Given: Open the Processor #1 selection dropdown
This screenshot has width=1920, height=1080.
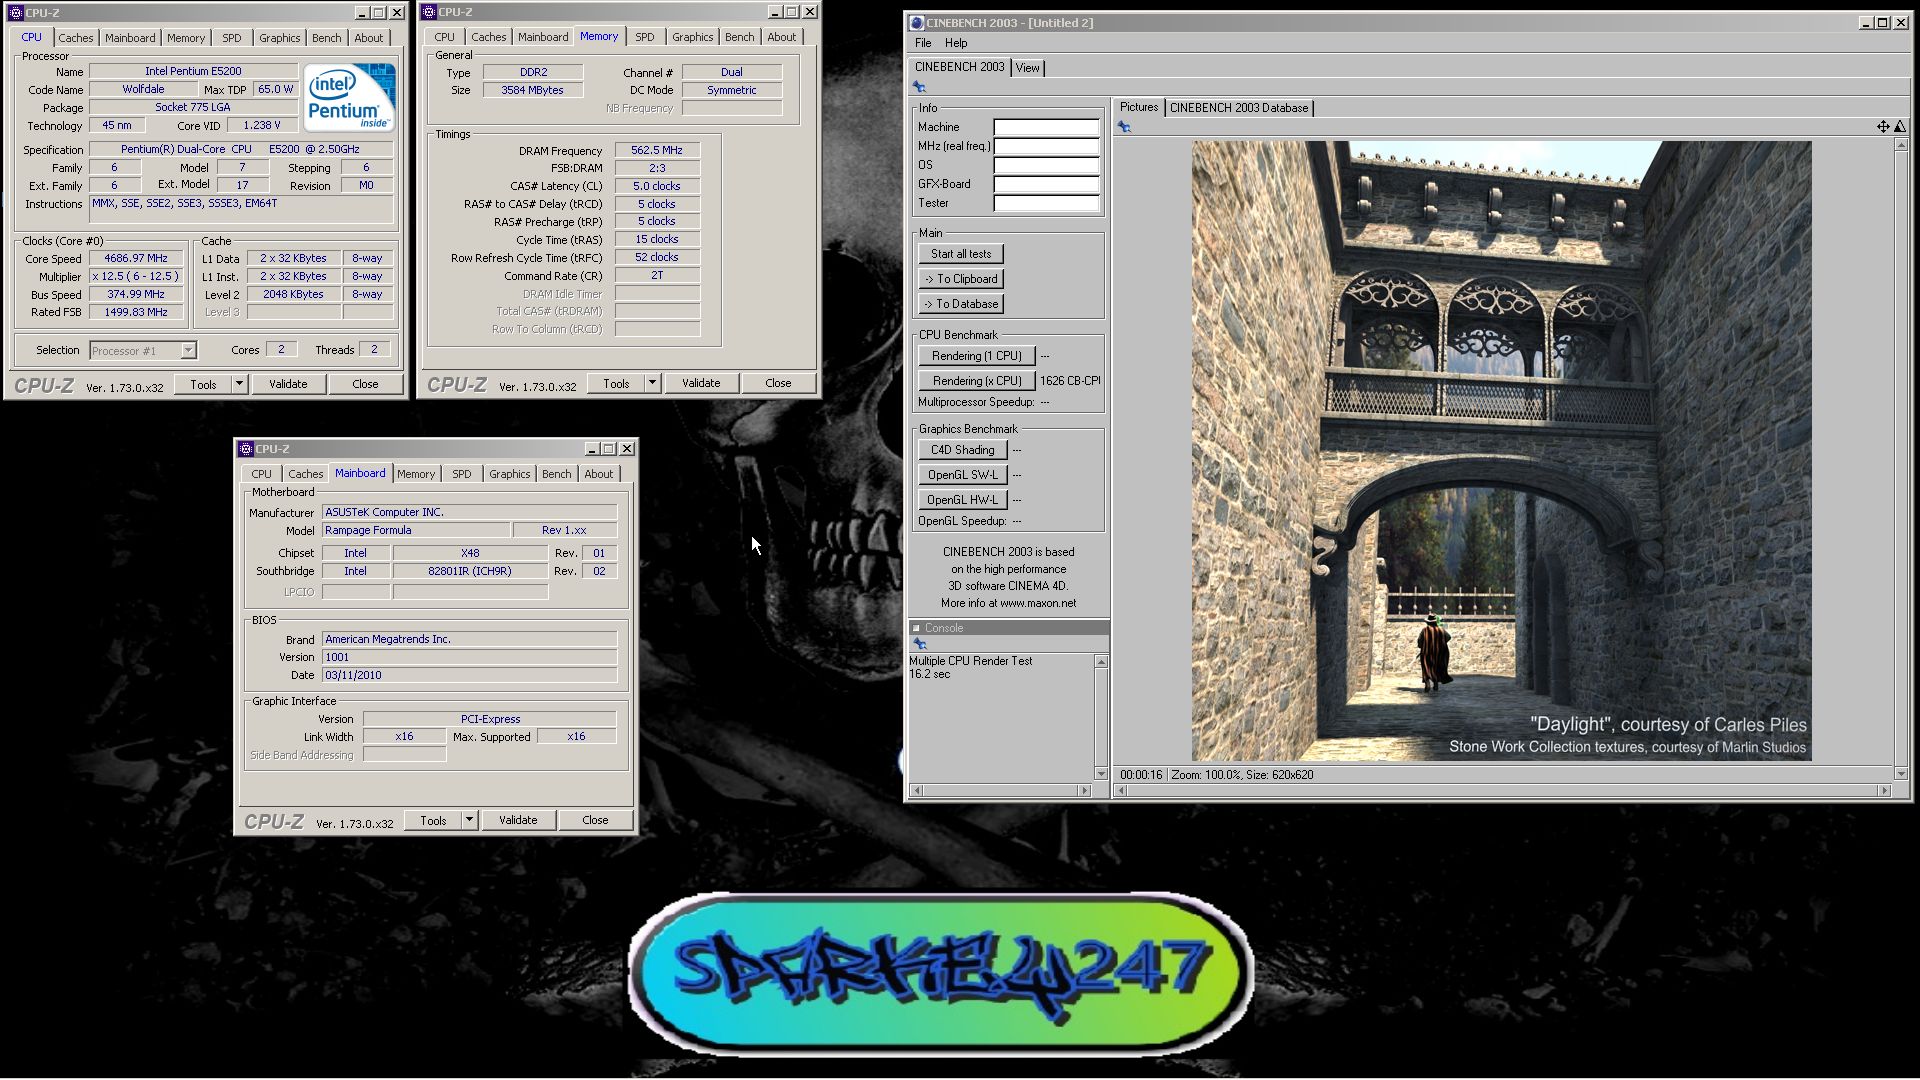Looking at the screenshot, I should click(188, 351).
